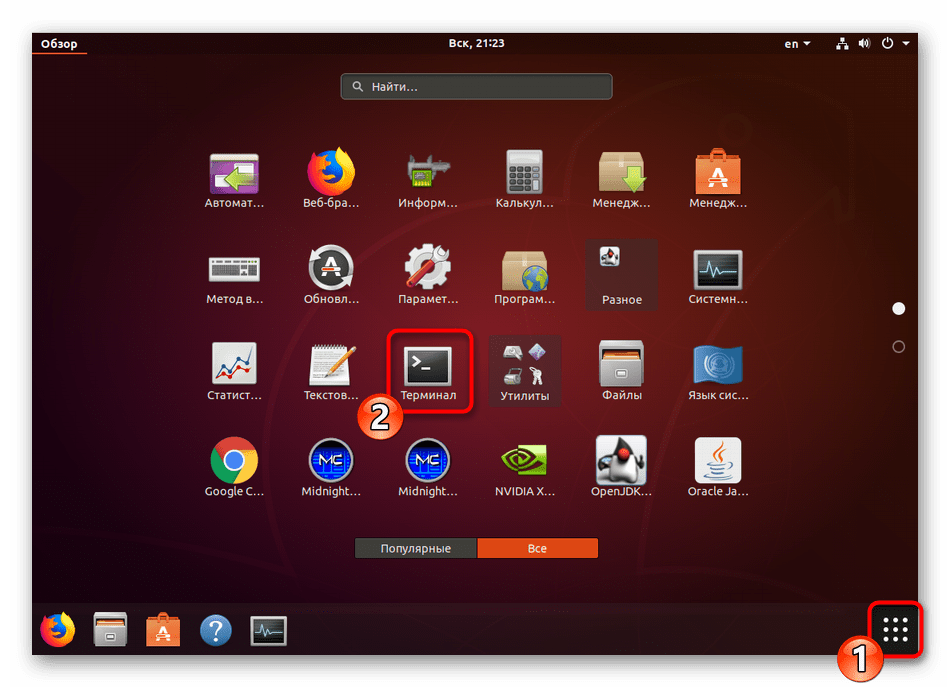Image resolution: width=950 pixels, height=687 pixels.
Task: Expand the en language dropdown
Action: tap(797, 44)
